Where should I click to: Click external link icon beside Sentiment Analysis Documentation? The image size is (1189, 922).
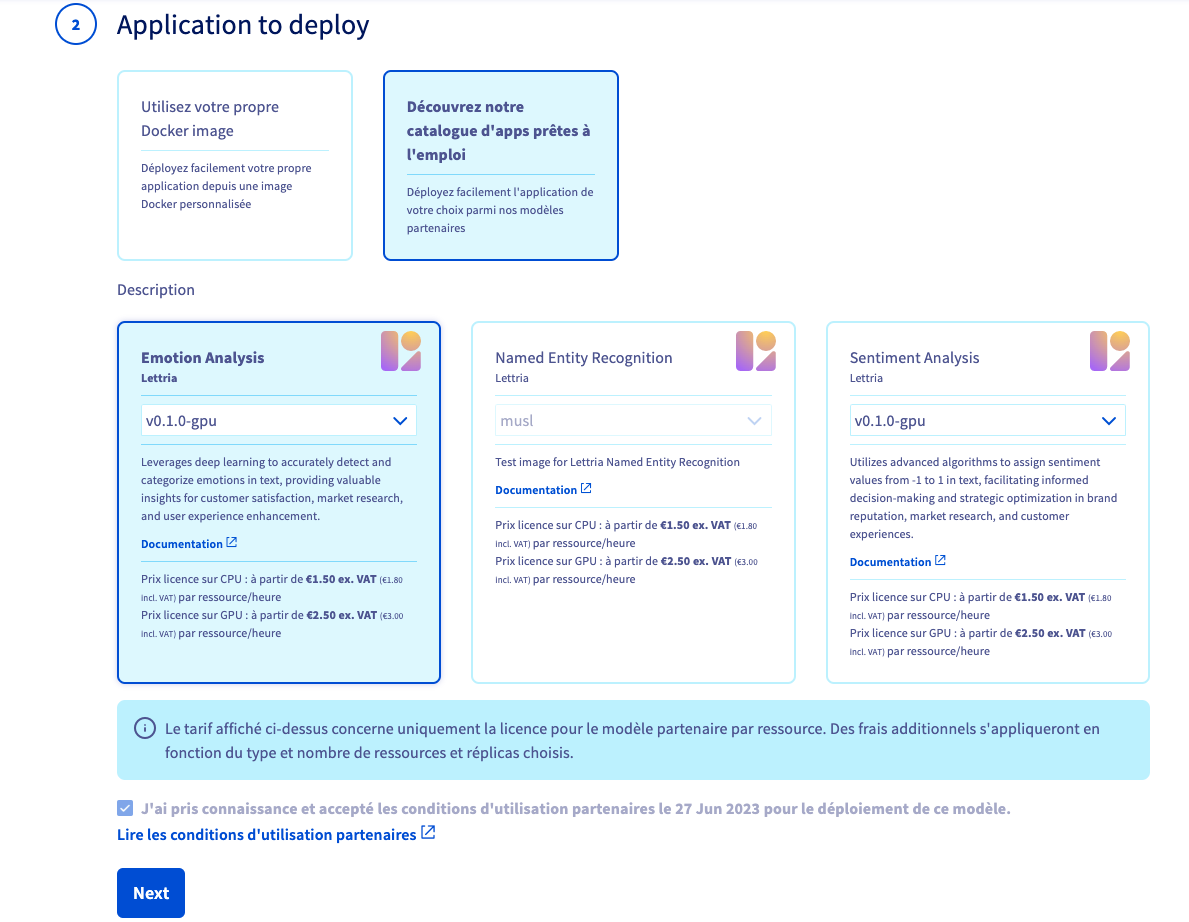(940, 561)
